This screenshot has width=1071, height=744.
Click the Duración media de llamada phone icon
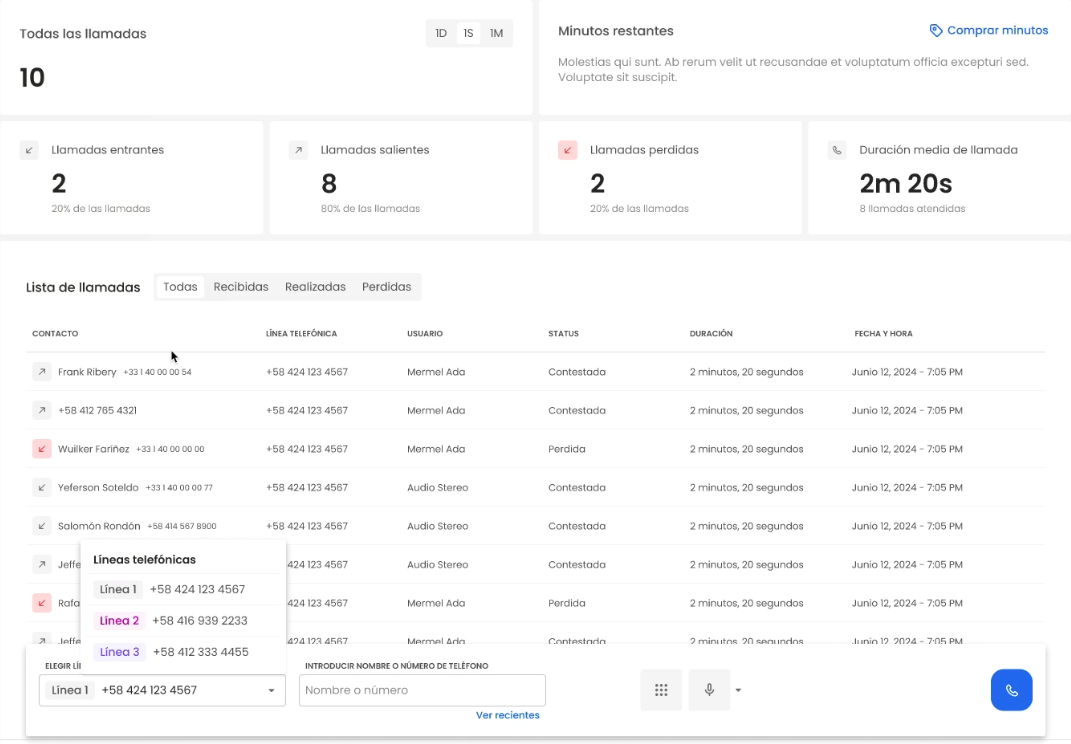tap(837, 150)
